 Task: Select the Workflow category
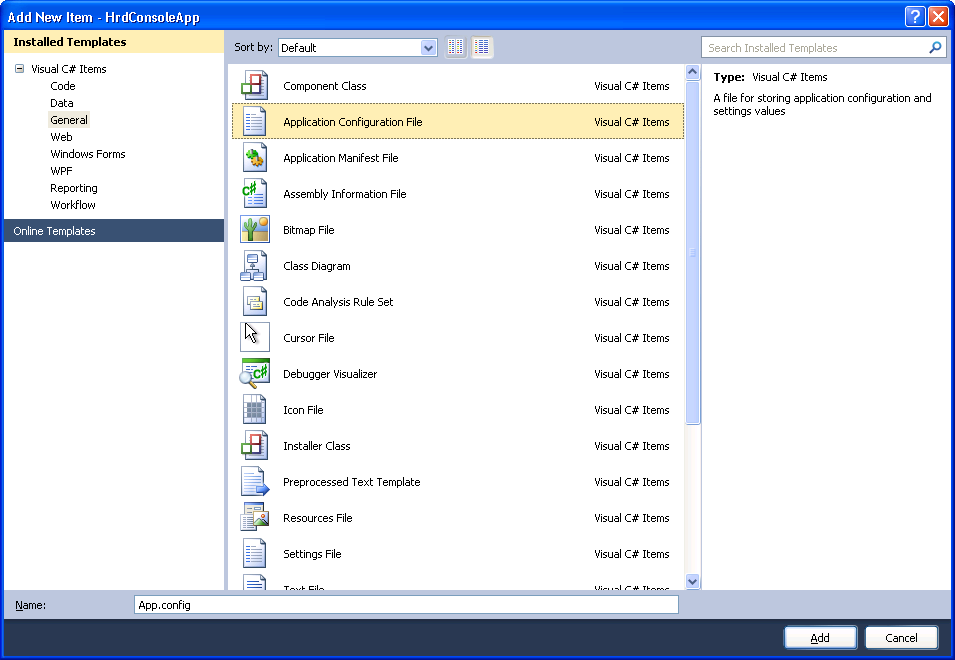[x=72, y=205]
